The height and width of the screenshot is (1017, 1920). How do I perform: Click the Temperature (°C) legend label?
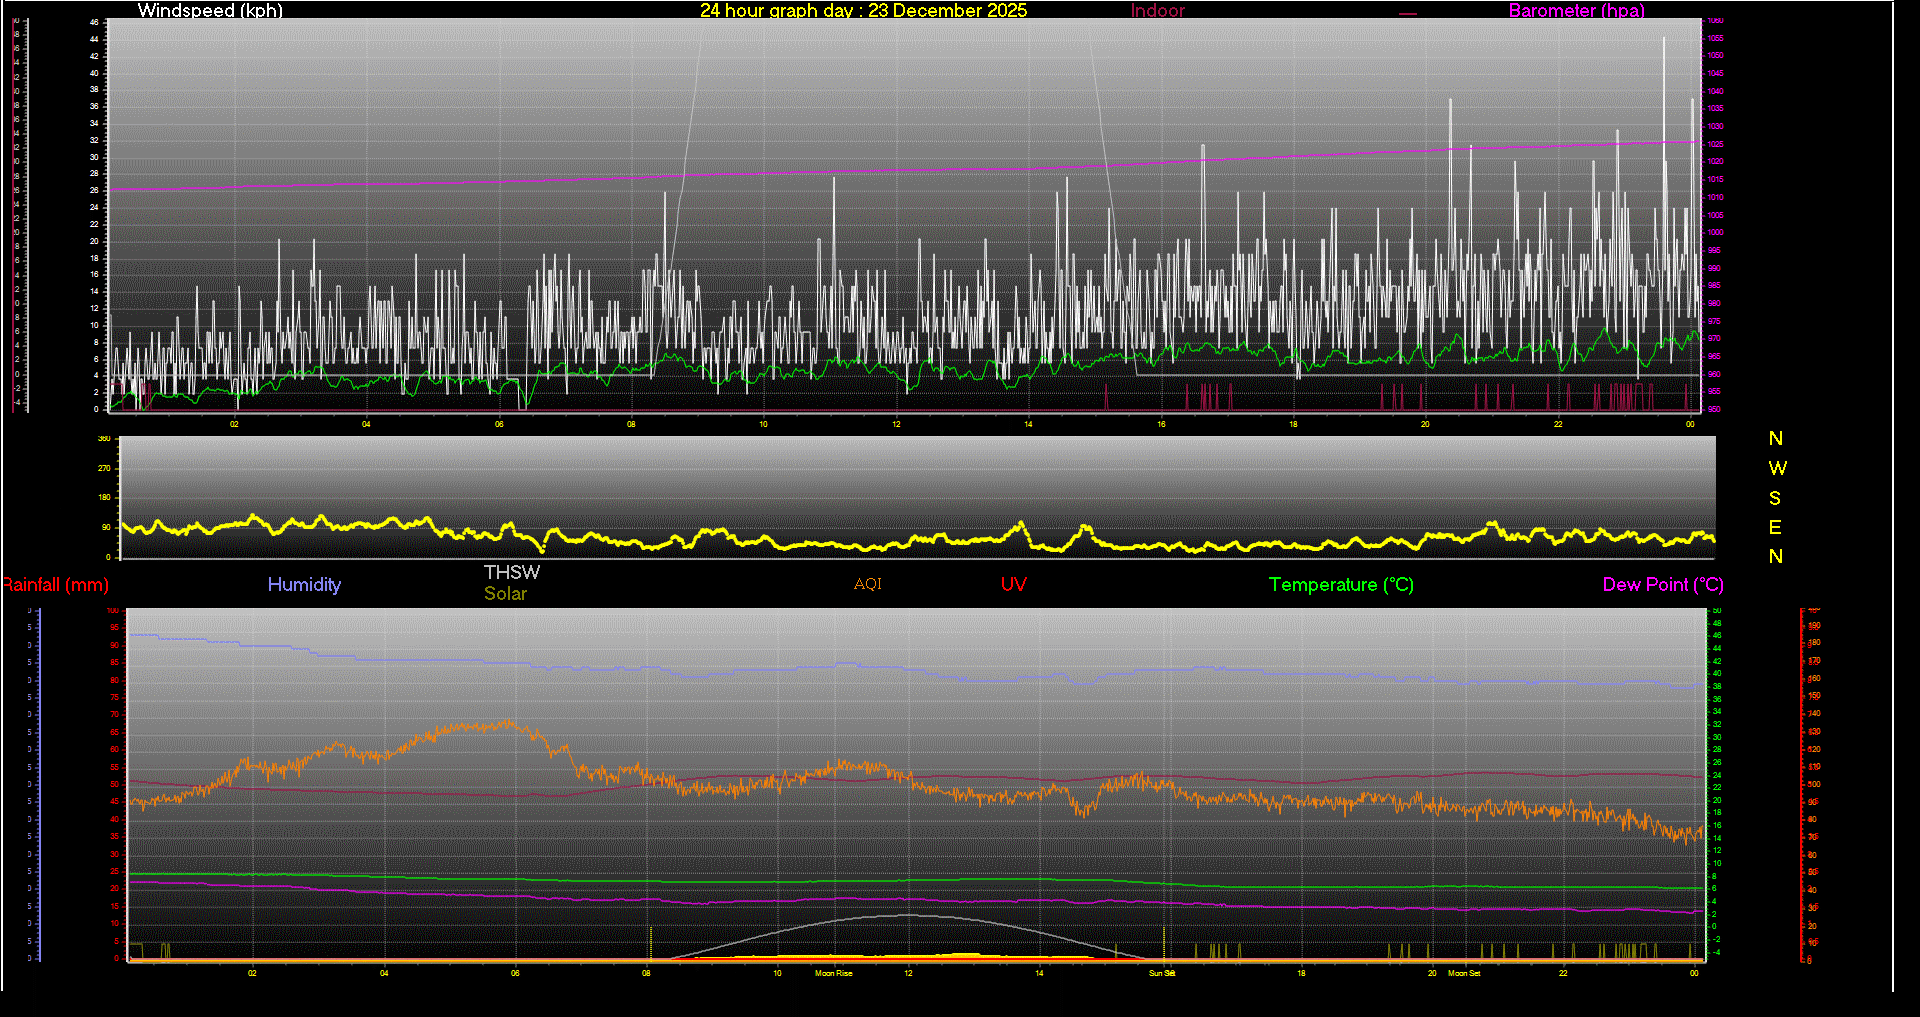coord(1341,585)
